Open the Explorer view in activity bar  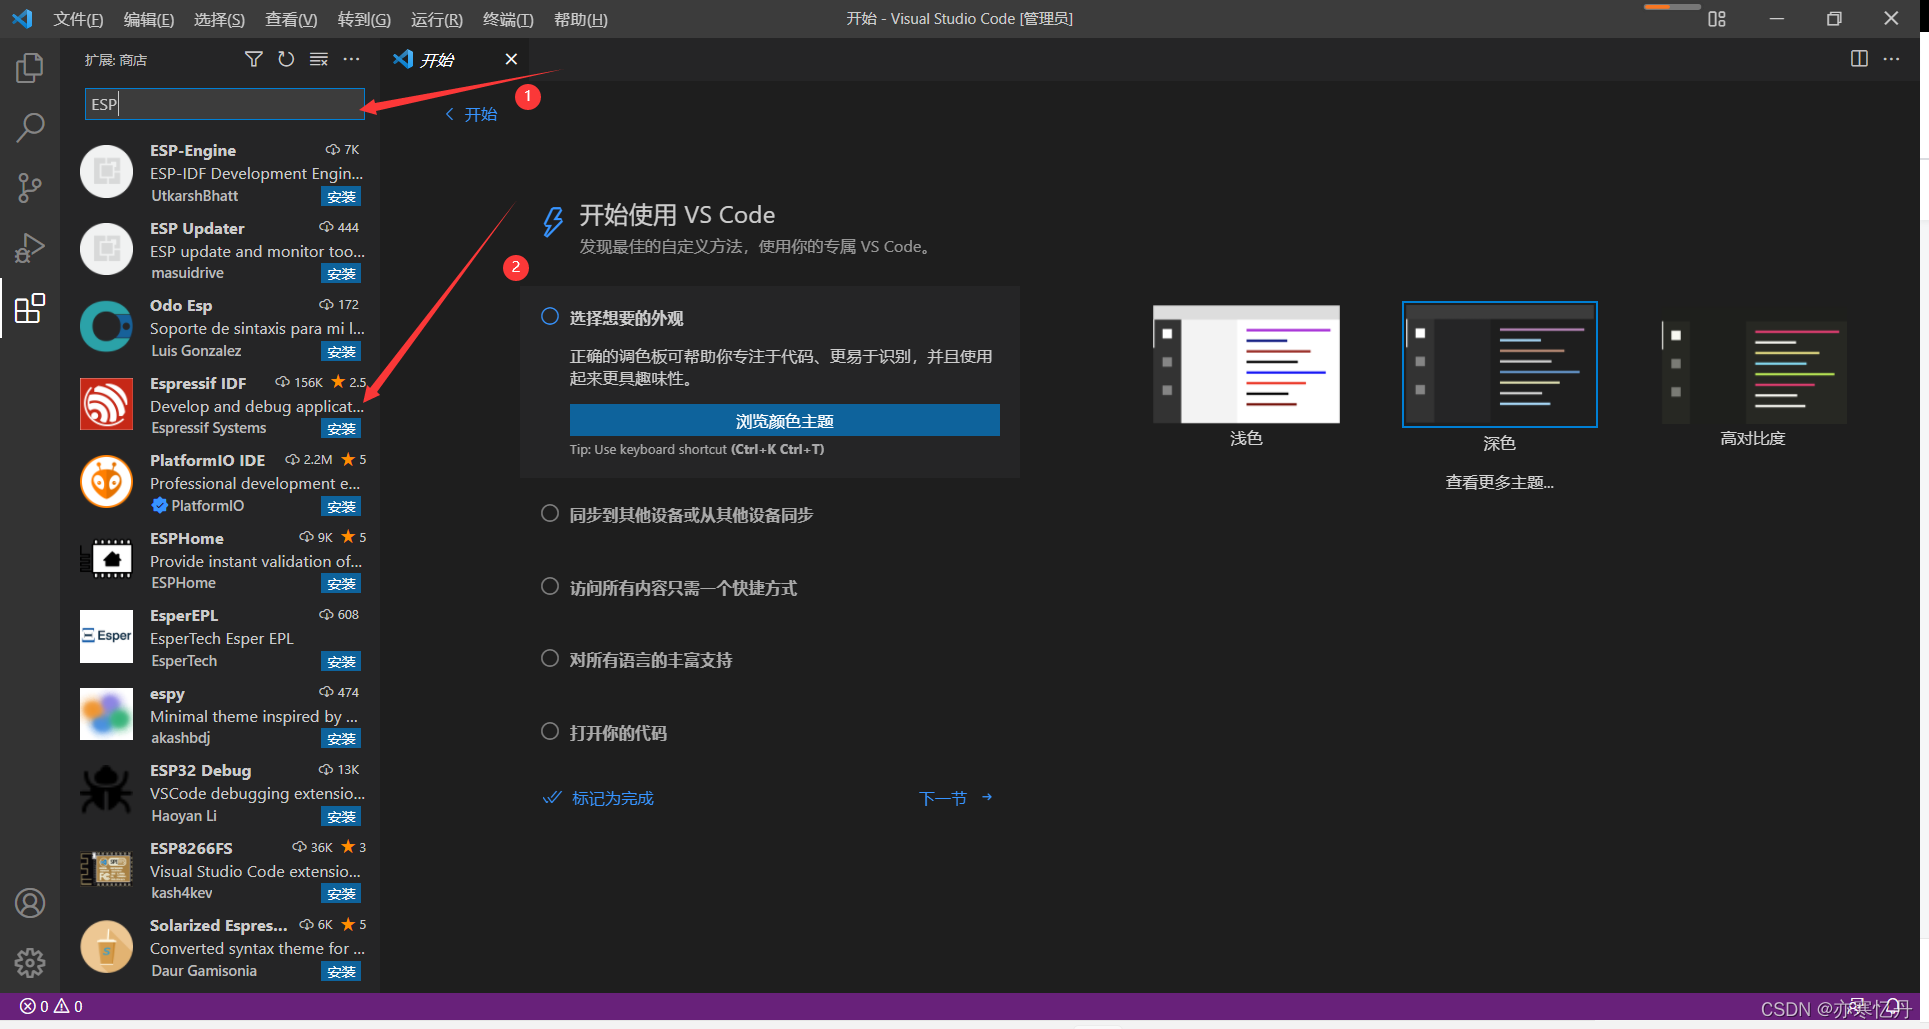[30, 68]
